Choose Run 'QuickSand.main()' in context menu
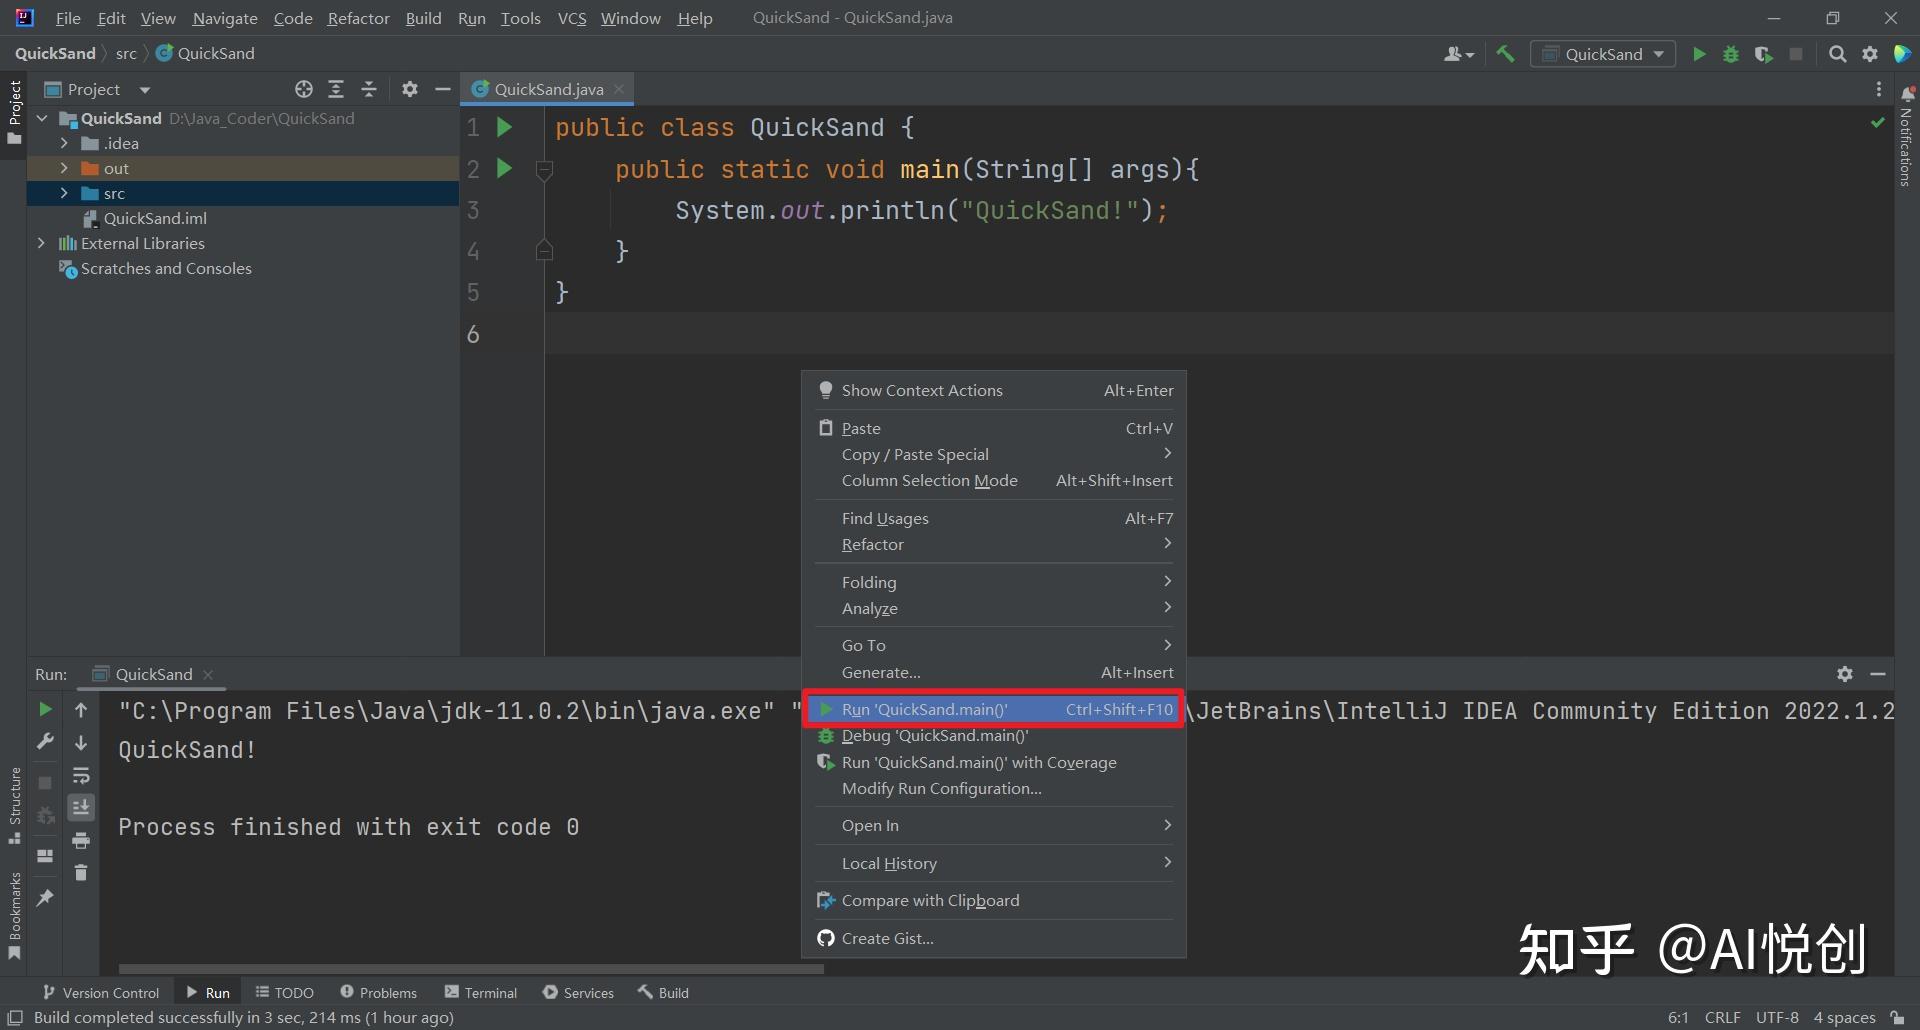 [994, 709]
